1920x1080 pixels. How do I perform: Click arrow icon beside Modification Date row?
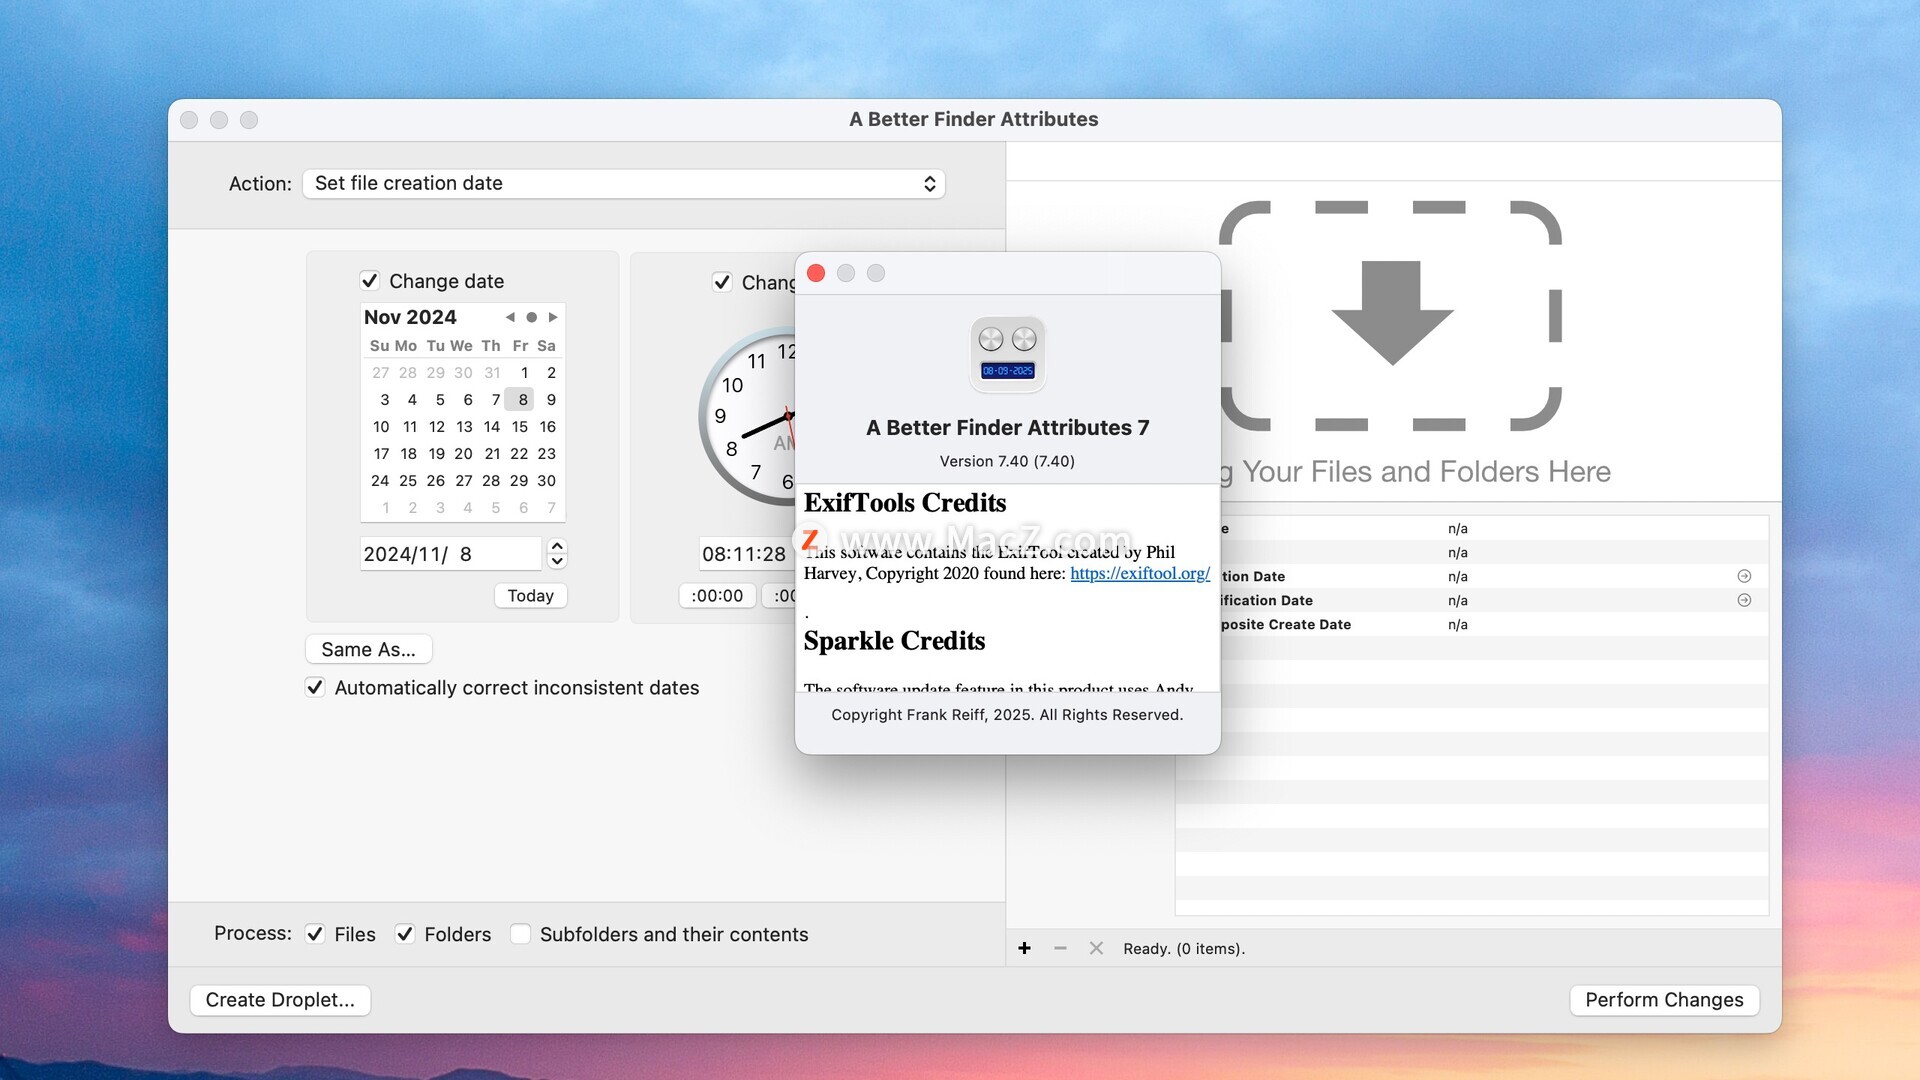click(x=1744, y=600)
